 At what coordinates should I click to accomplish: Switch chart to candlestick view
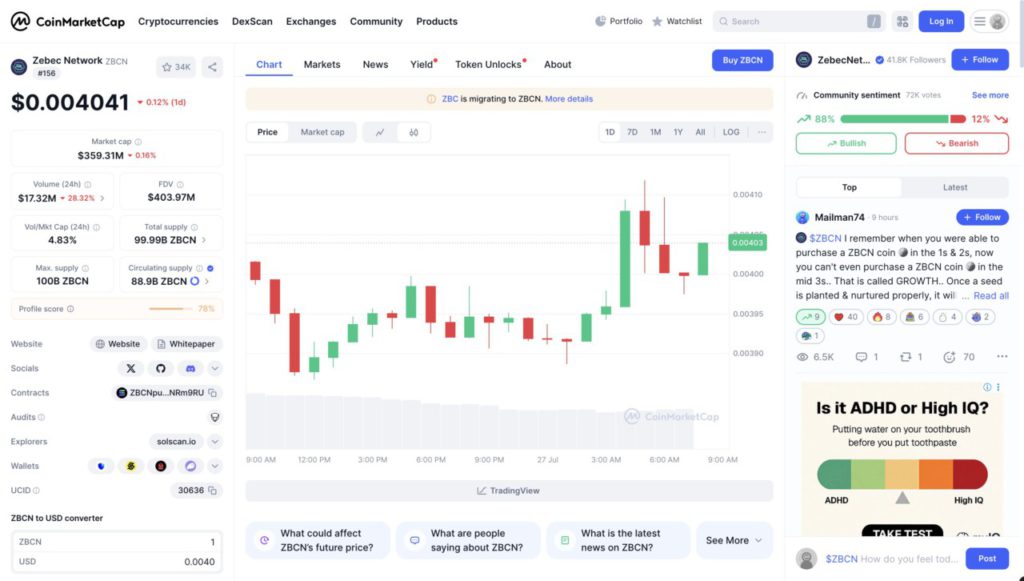413,132
